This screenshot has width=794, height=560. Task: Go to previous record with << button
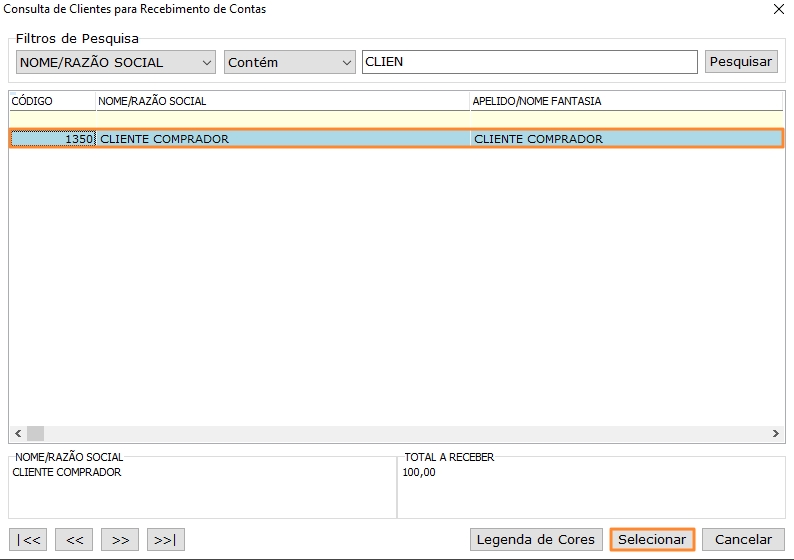pos(75,540)
